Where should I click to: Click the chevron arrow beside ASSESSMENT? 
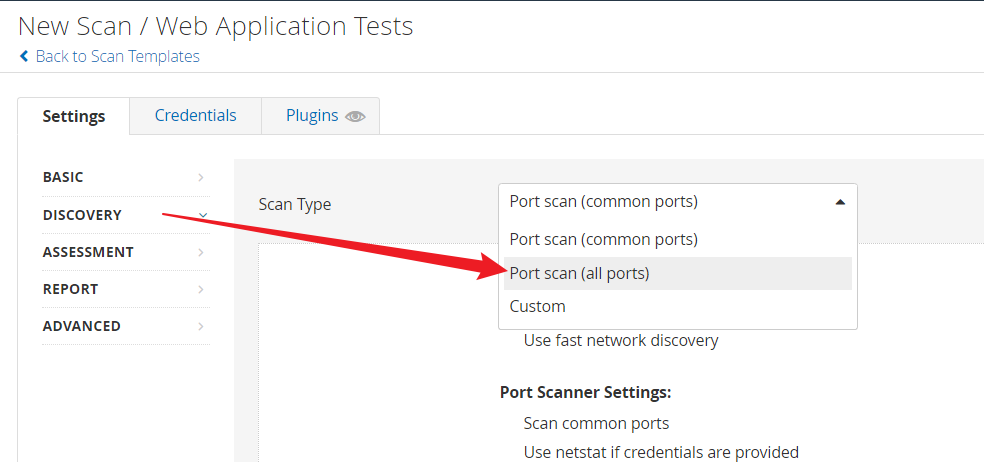[x=201, y=253]
